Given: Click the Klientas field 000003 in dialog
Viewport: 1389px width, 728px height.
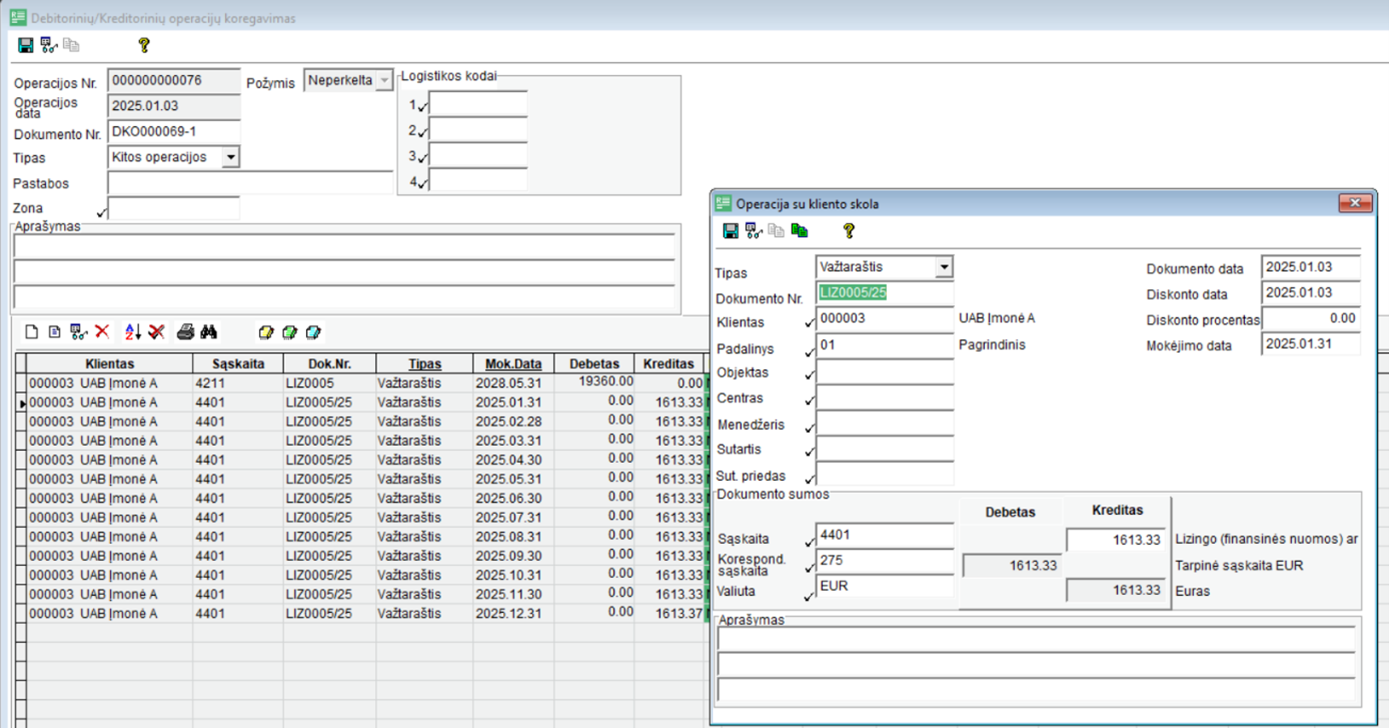Looking at the screenshot, I should click(x=884, y=319).
